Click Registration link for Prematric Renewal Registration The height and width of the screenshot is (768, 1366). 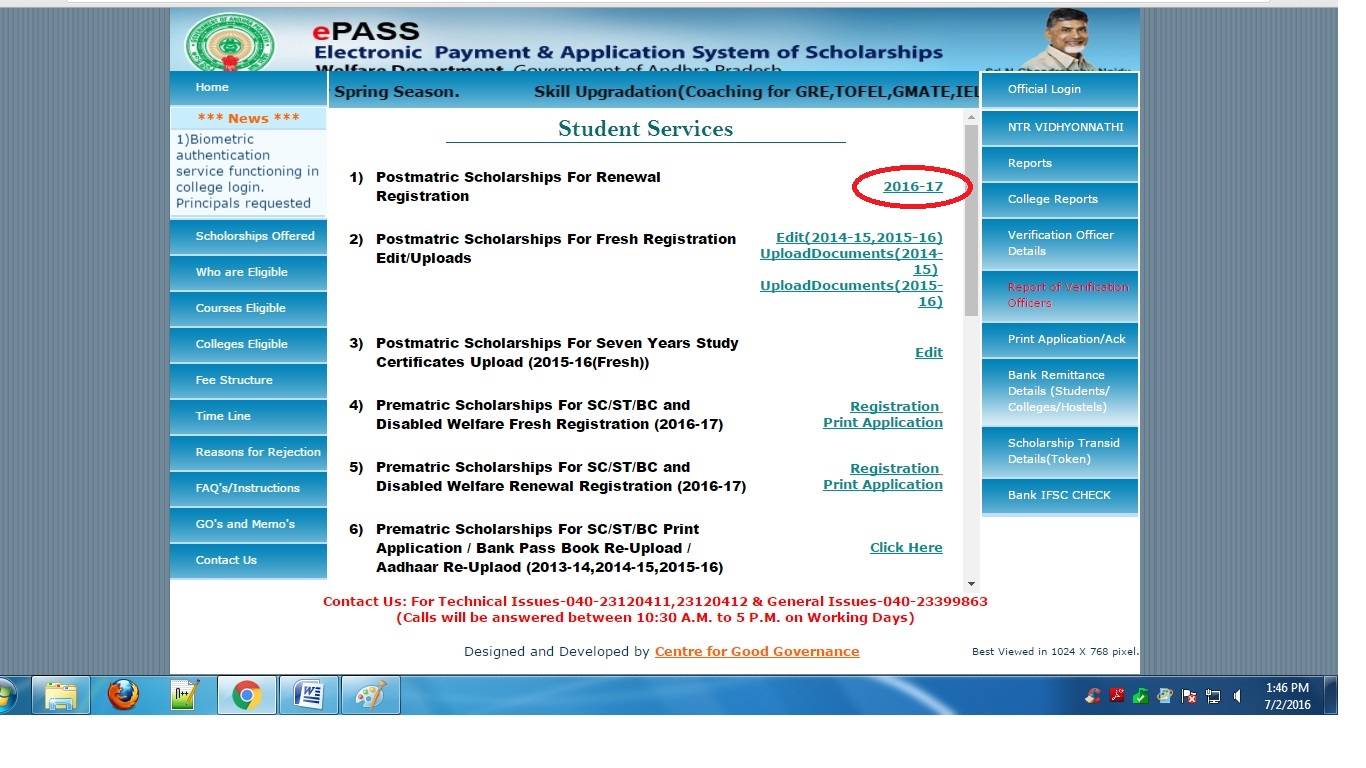pos(895,469)
